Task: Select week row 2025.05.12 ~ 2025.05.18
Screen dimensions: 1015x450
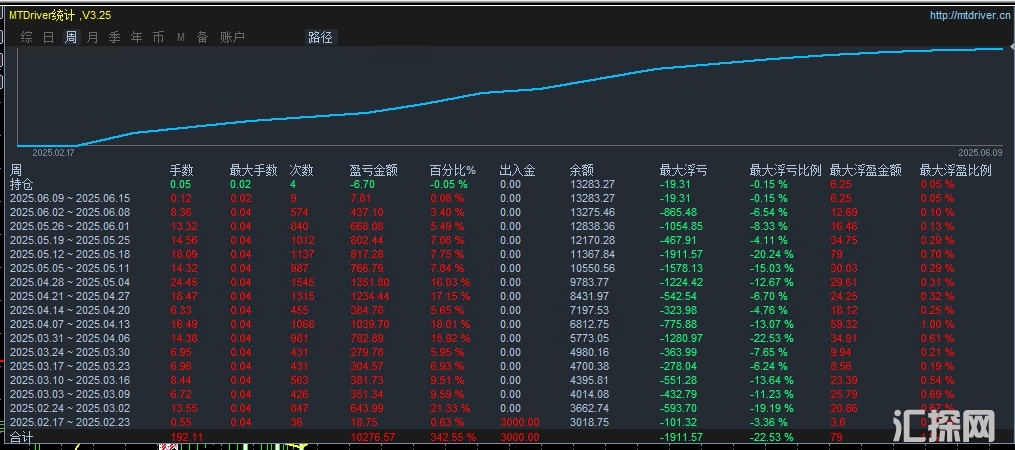Action: pyautogui.click(x=70, y=254)
